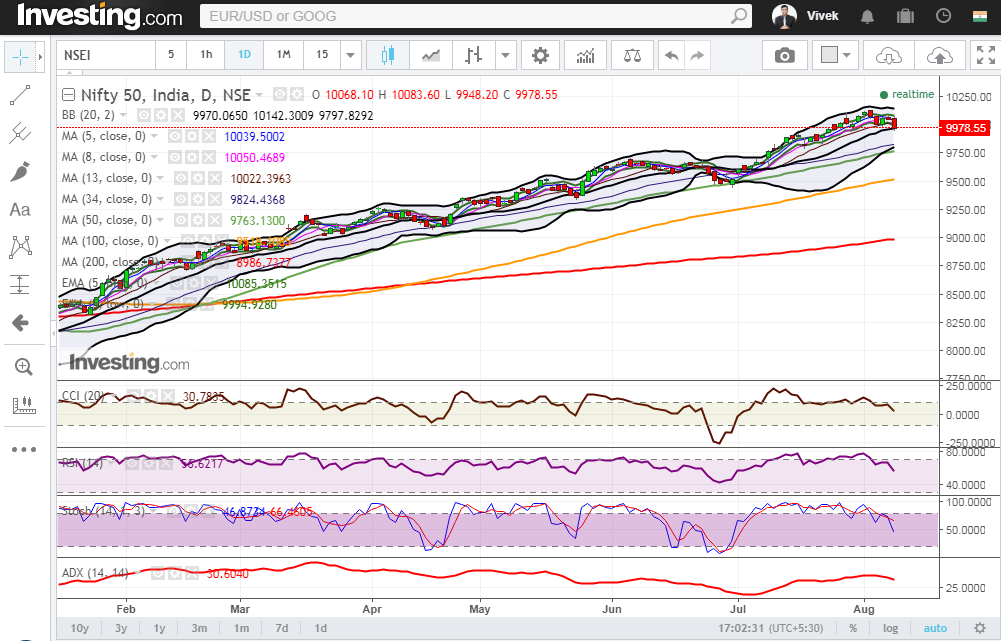Screen dimensions: 1001x641
Task: Click the EUR/USD or GOOG search field
Action: pos(476,16)
